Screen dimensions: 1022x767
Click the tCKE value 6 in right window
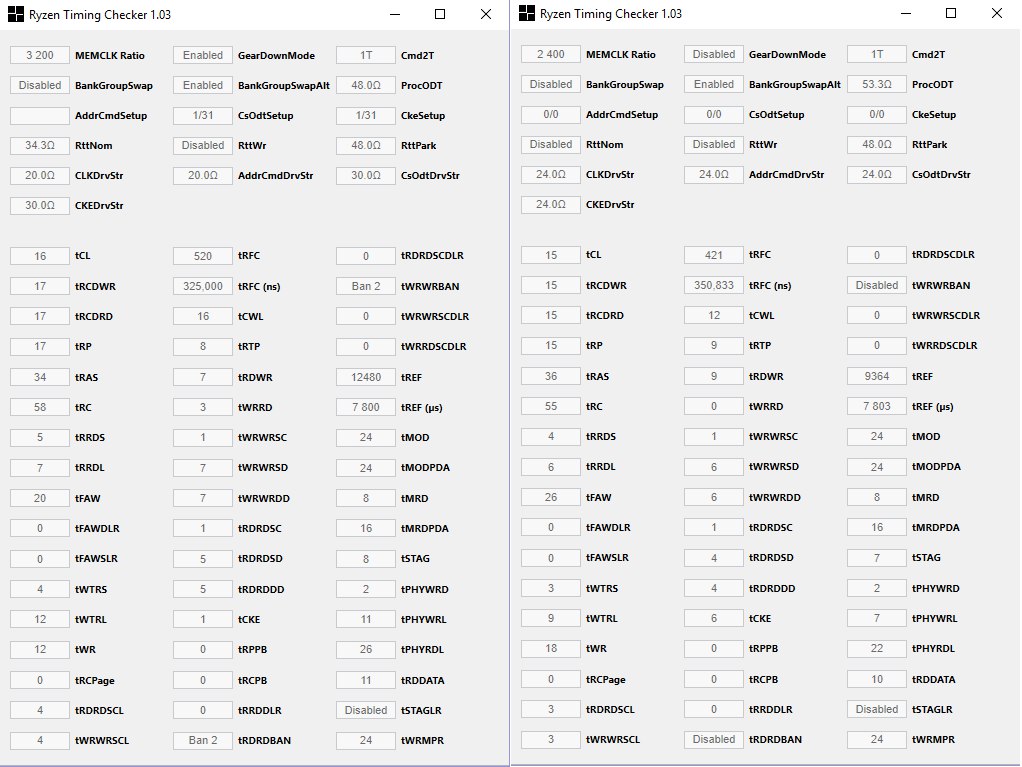pos(714,618)
